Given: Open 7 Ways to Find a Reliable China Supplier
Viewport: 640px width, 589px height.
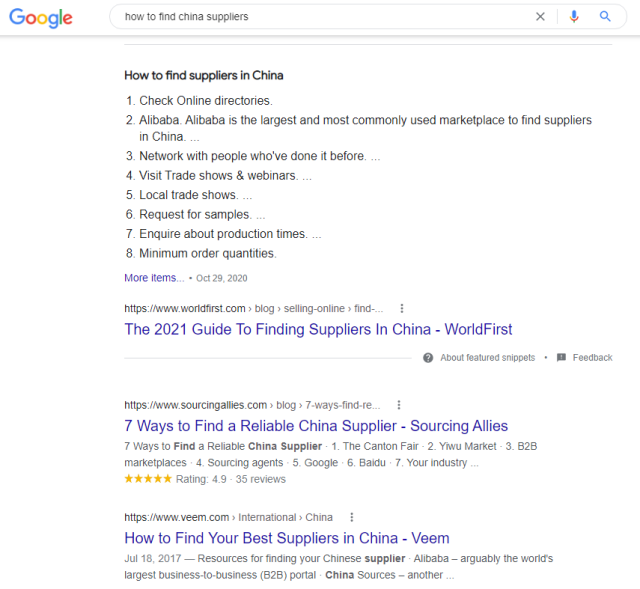Looking at the screenshot, I should point(316,426).
